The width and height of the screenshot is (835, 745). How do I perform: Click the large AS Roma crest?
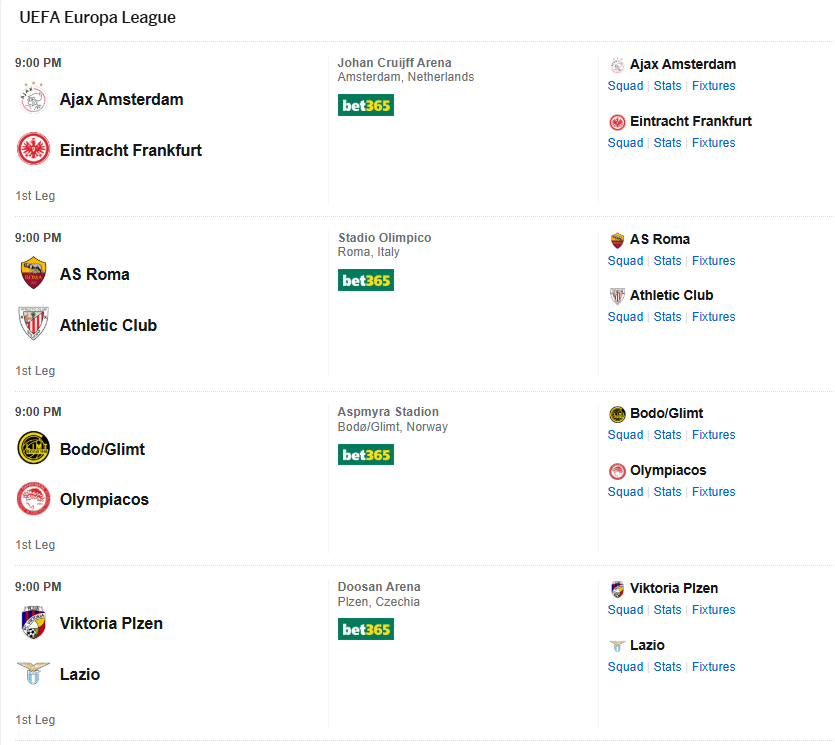click(33, 274)
